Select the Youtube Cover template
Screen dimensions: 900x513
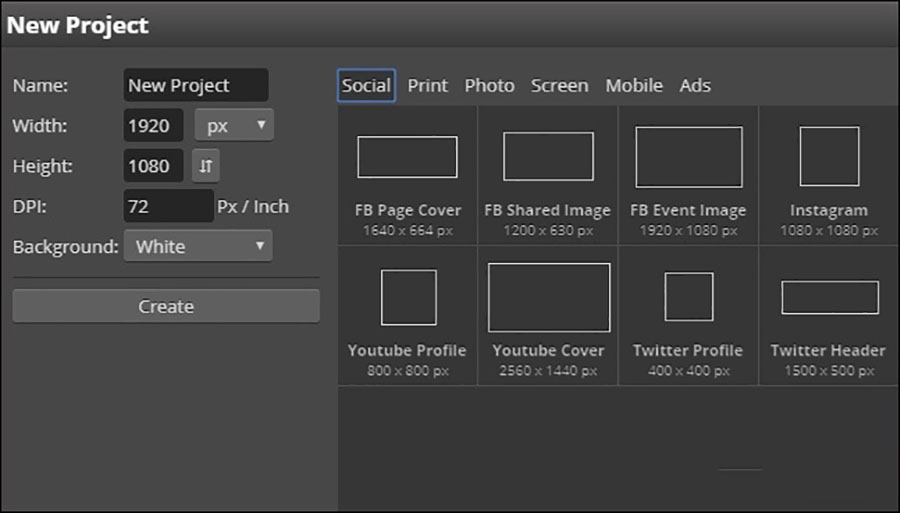click(x=548, y=315)
